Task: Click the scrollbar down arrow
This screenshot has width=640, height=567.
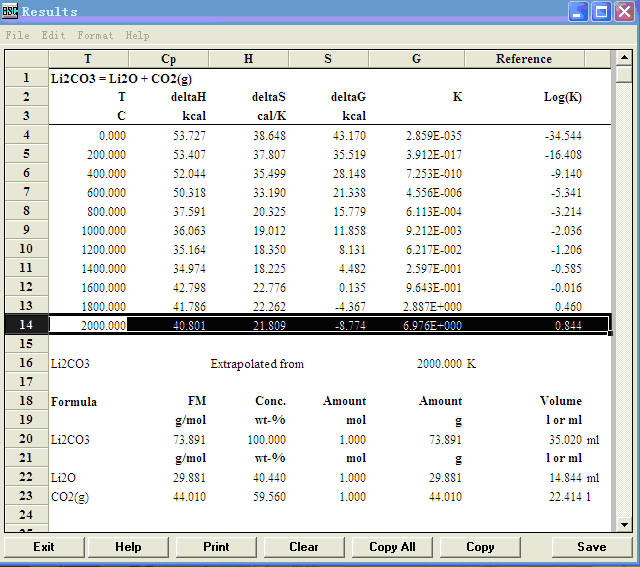Action: coord(624,525)
